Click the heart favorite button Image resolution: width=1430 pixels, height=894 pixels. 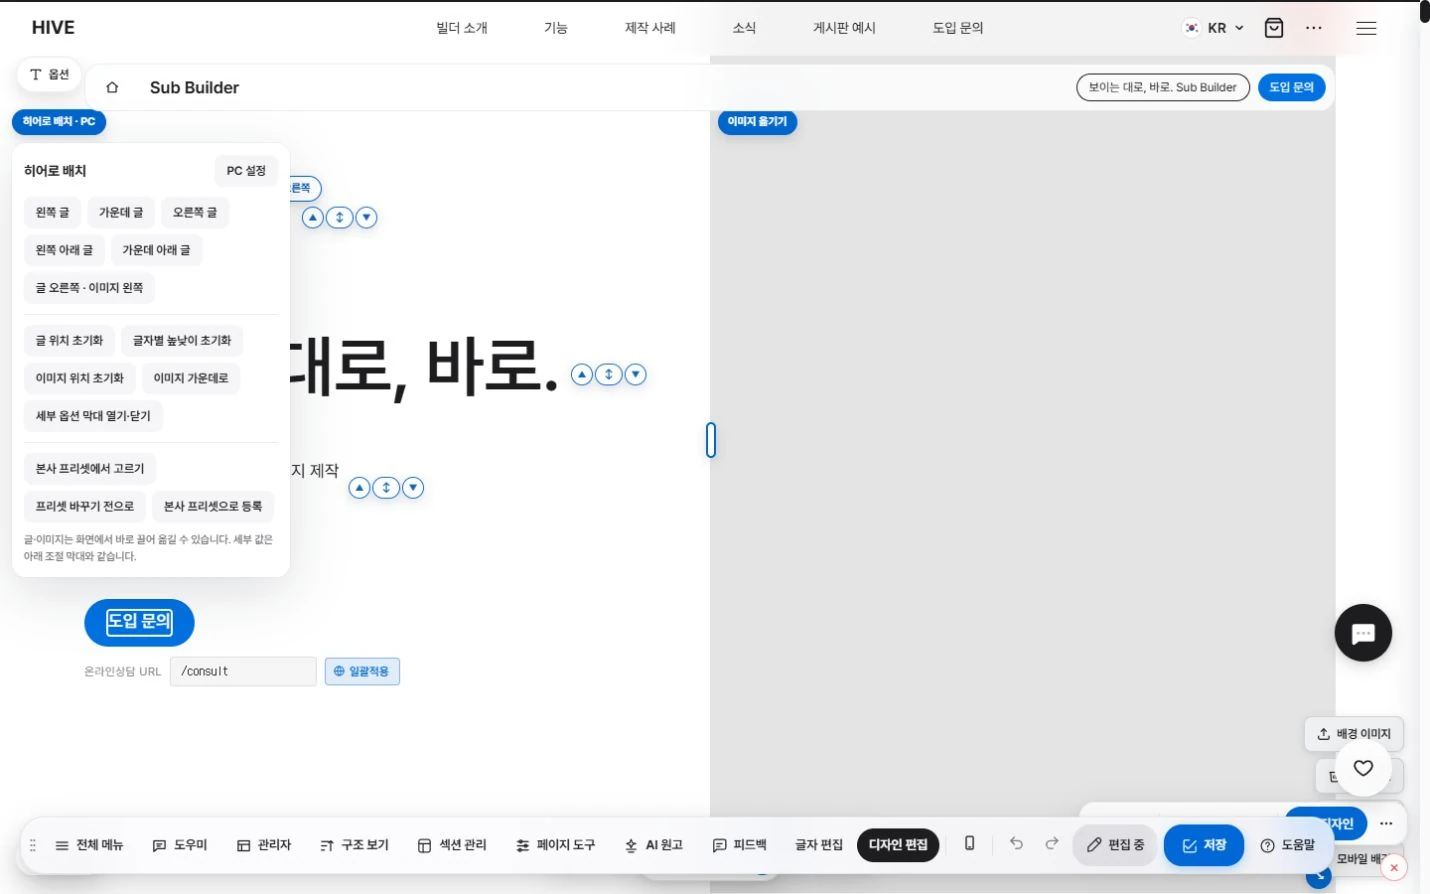(x=1363, y=768)
